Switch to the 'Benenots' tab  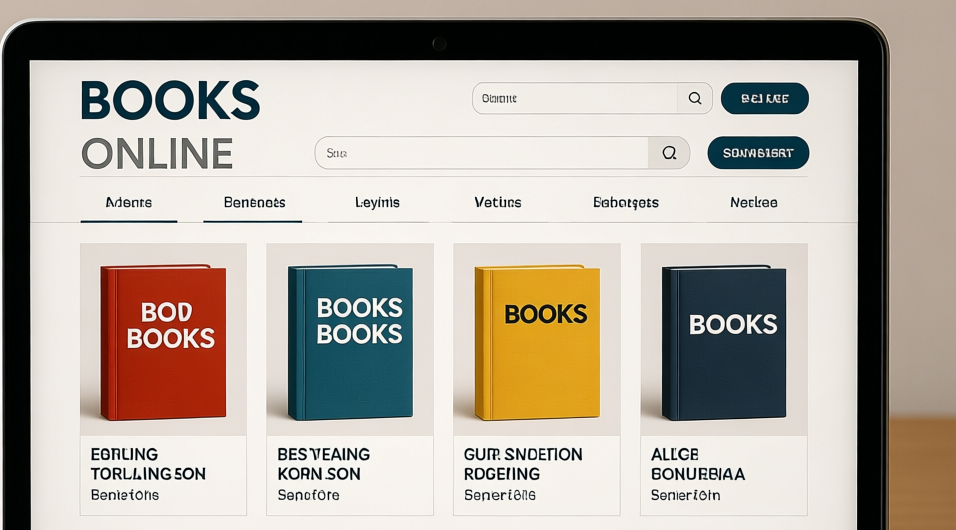(254, 202)
